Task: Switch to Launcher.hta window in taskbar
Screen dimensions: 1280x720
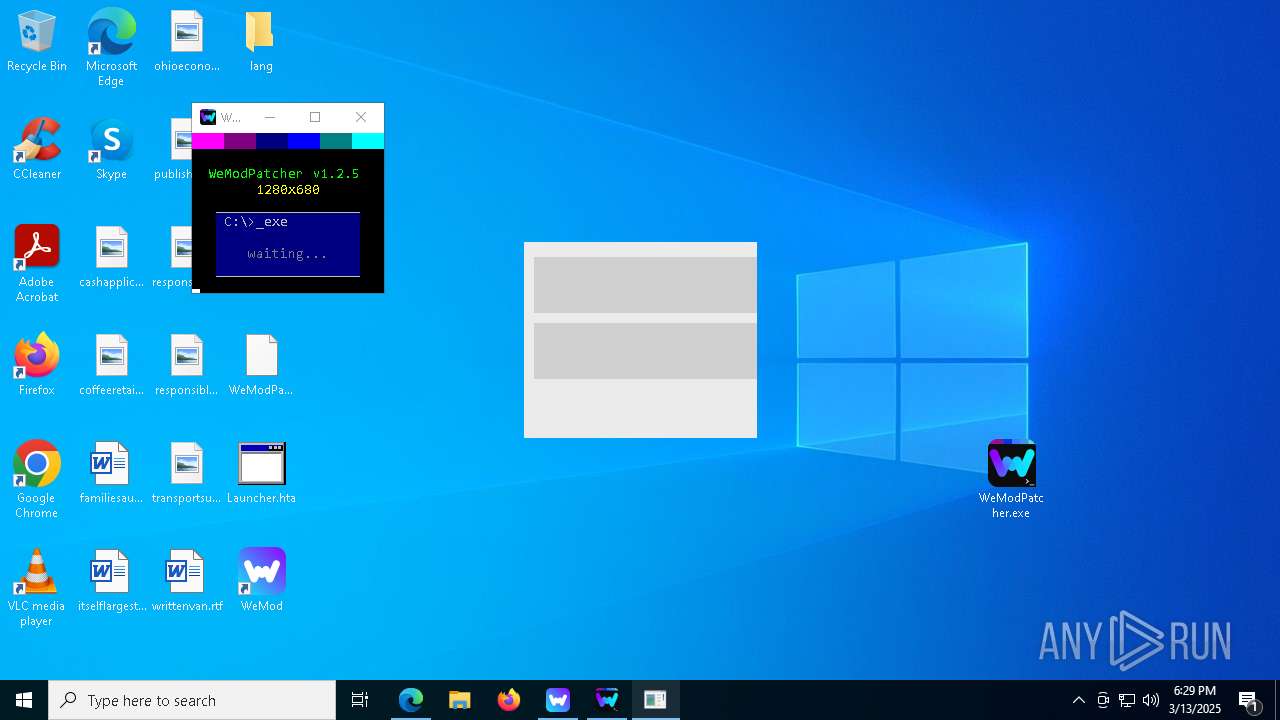Action: 656,700
